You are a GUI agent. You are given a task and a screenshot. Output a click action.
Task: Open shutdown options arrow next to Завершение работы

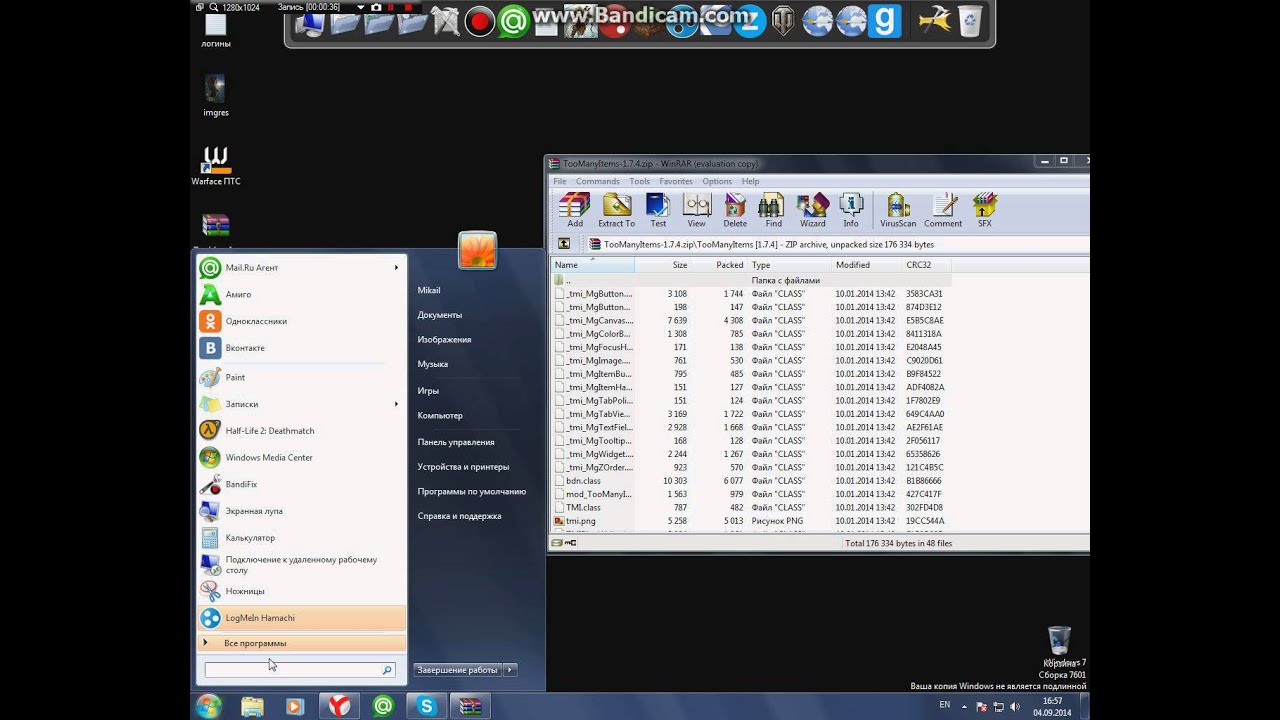click(510, 670)
